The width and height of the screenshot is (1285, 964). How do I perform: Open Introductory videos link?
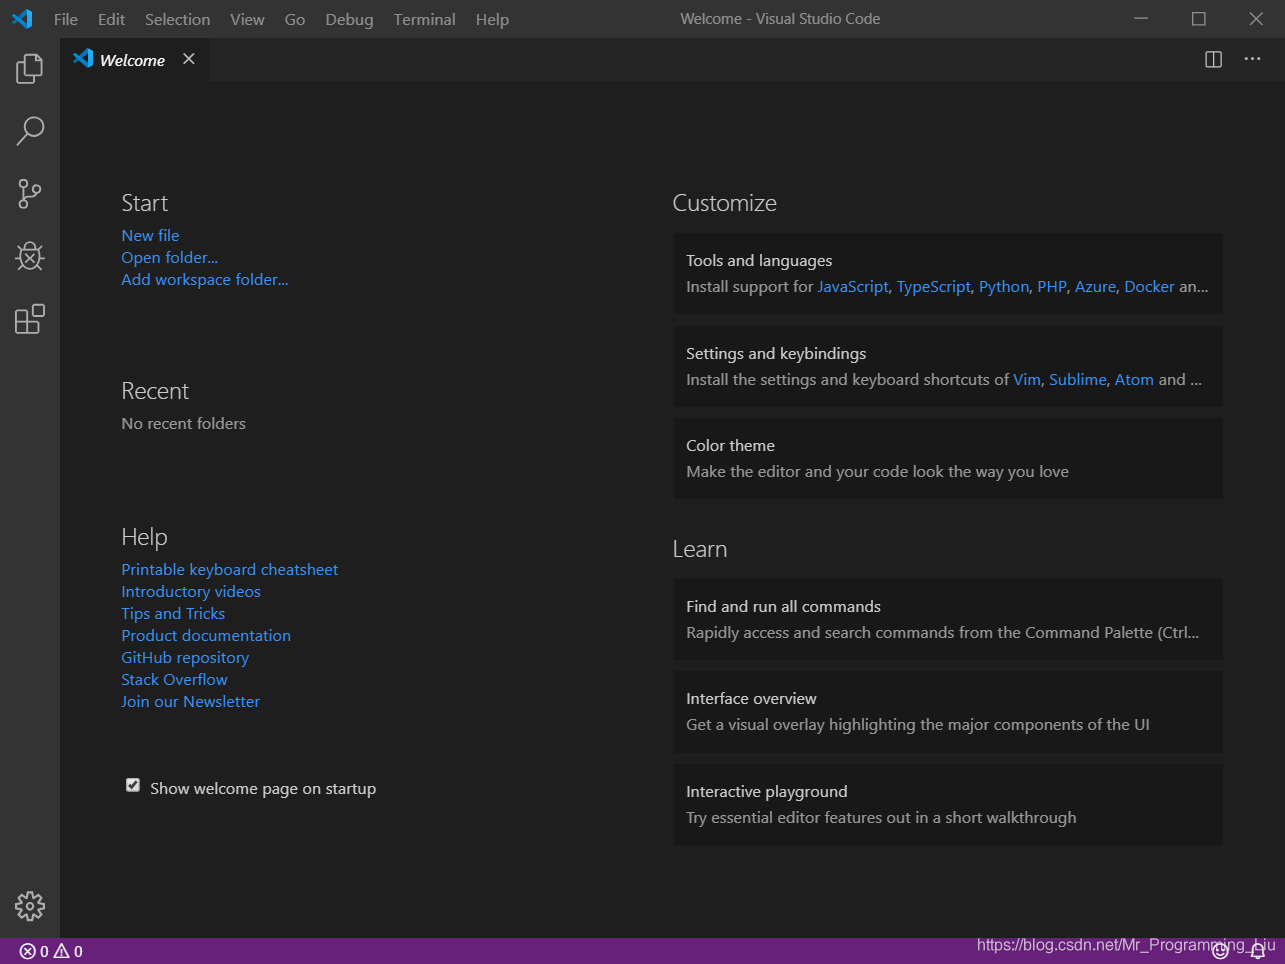[x=190, y=592]
